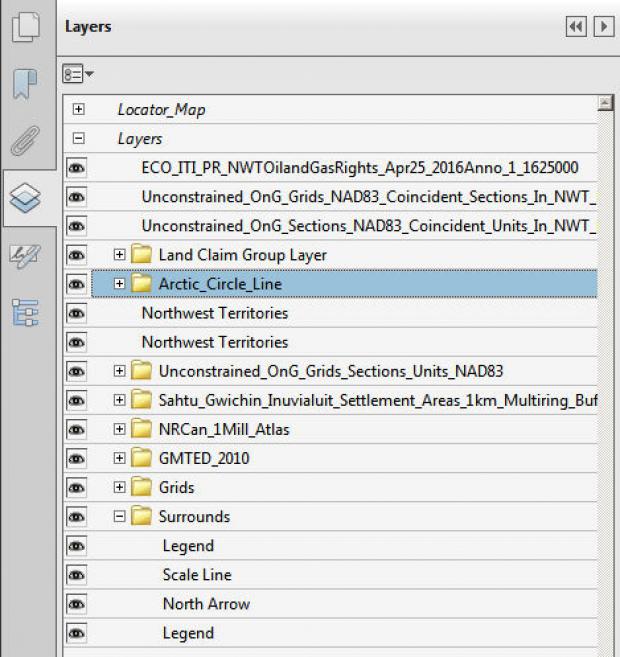The image size is (620, 657).
Task: Open the Model Tree panel icon
Action: point(25,313)
